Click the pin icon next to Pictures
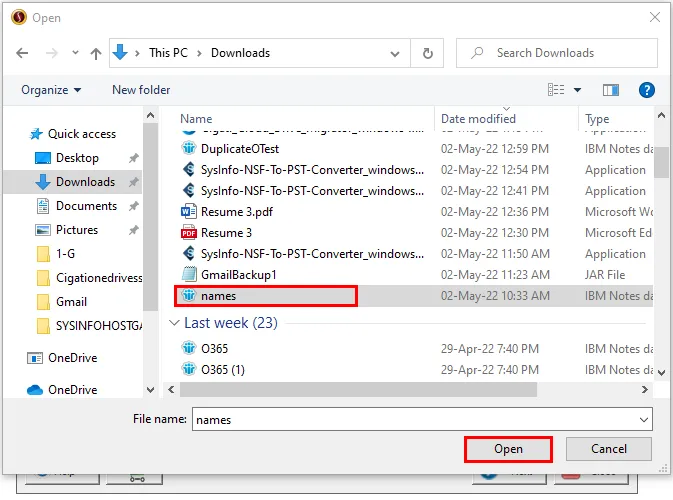Screen dimensions: 673x500 coord(133,230)
